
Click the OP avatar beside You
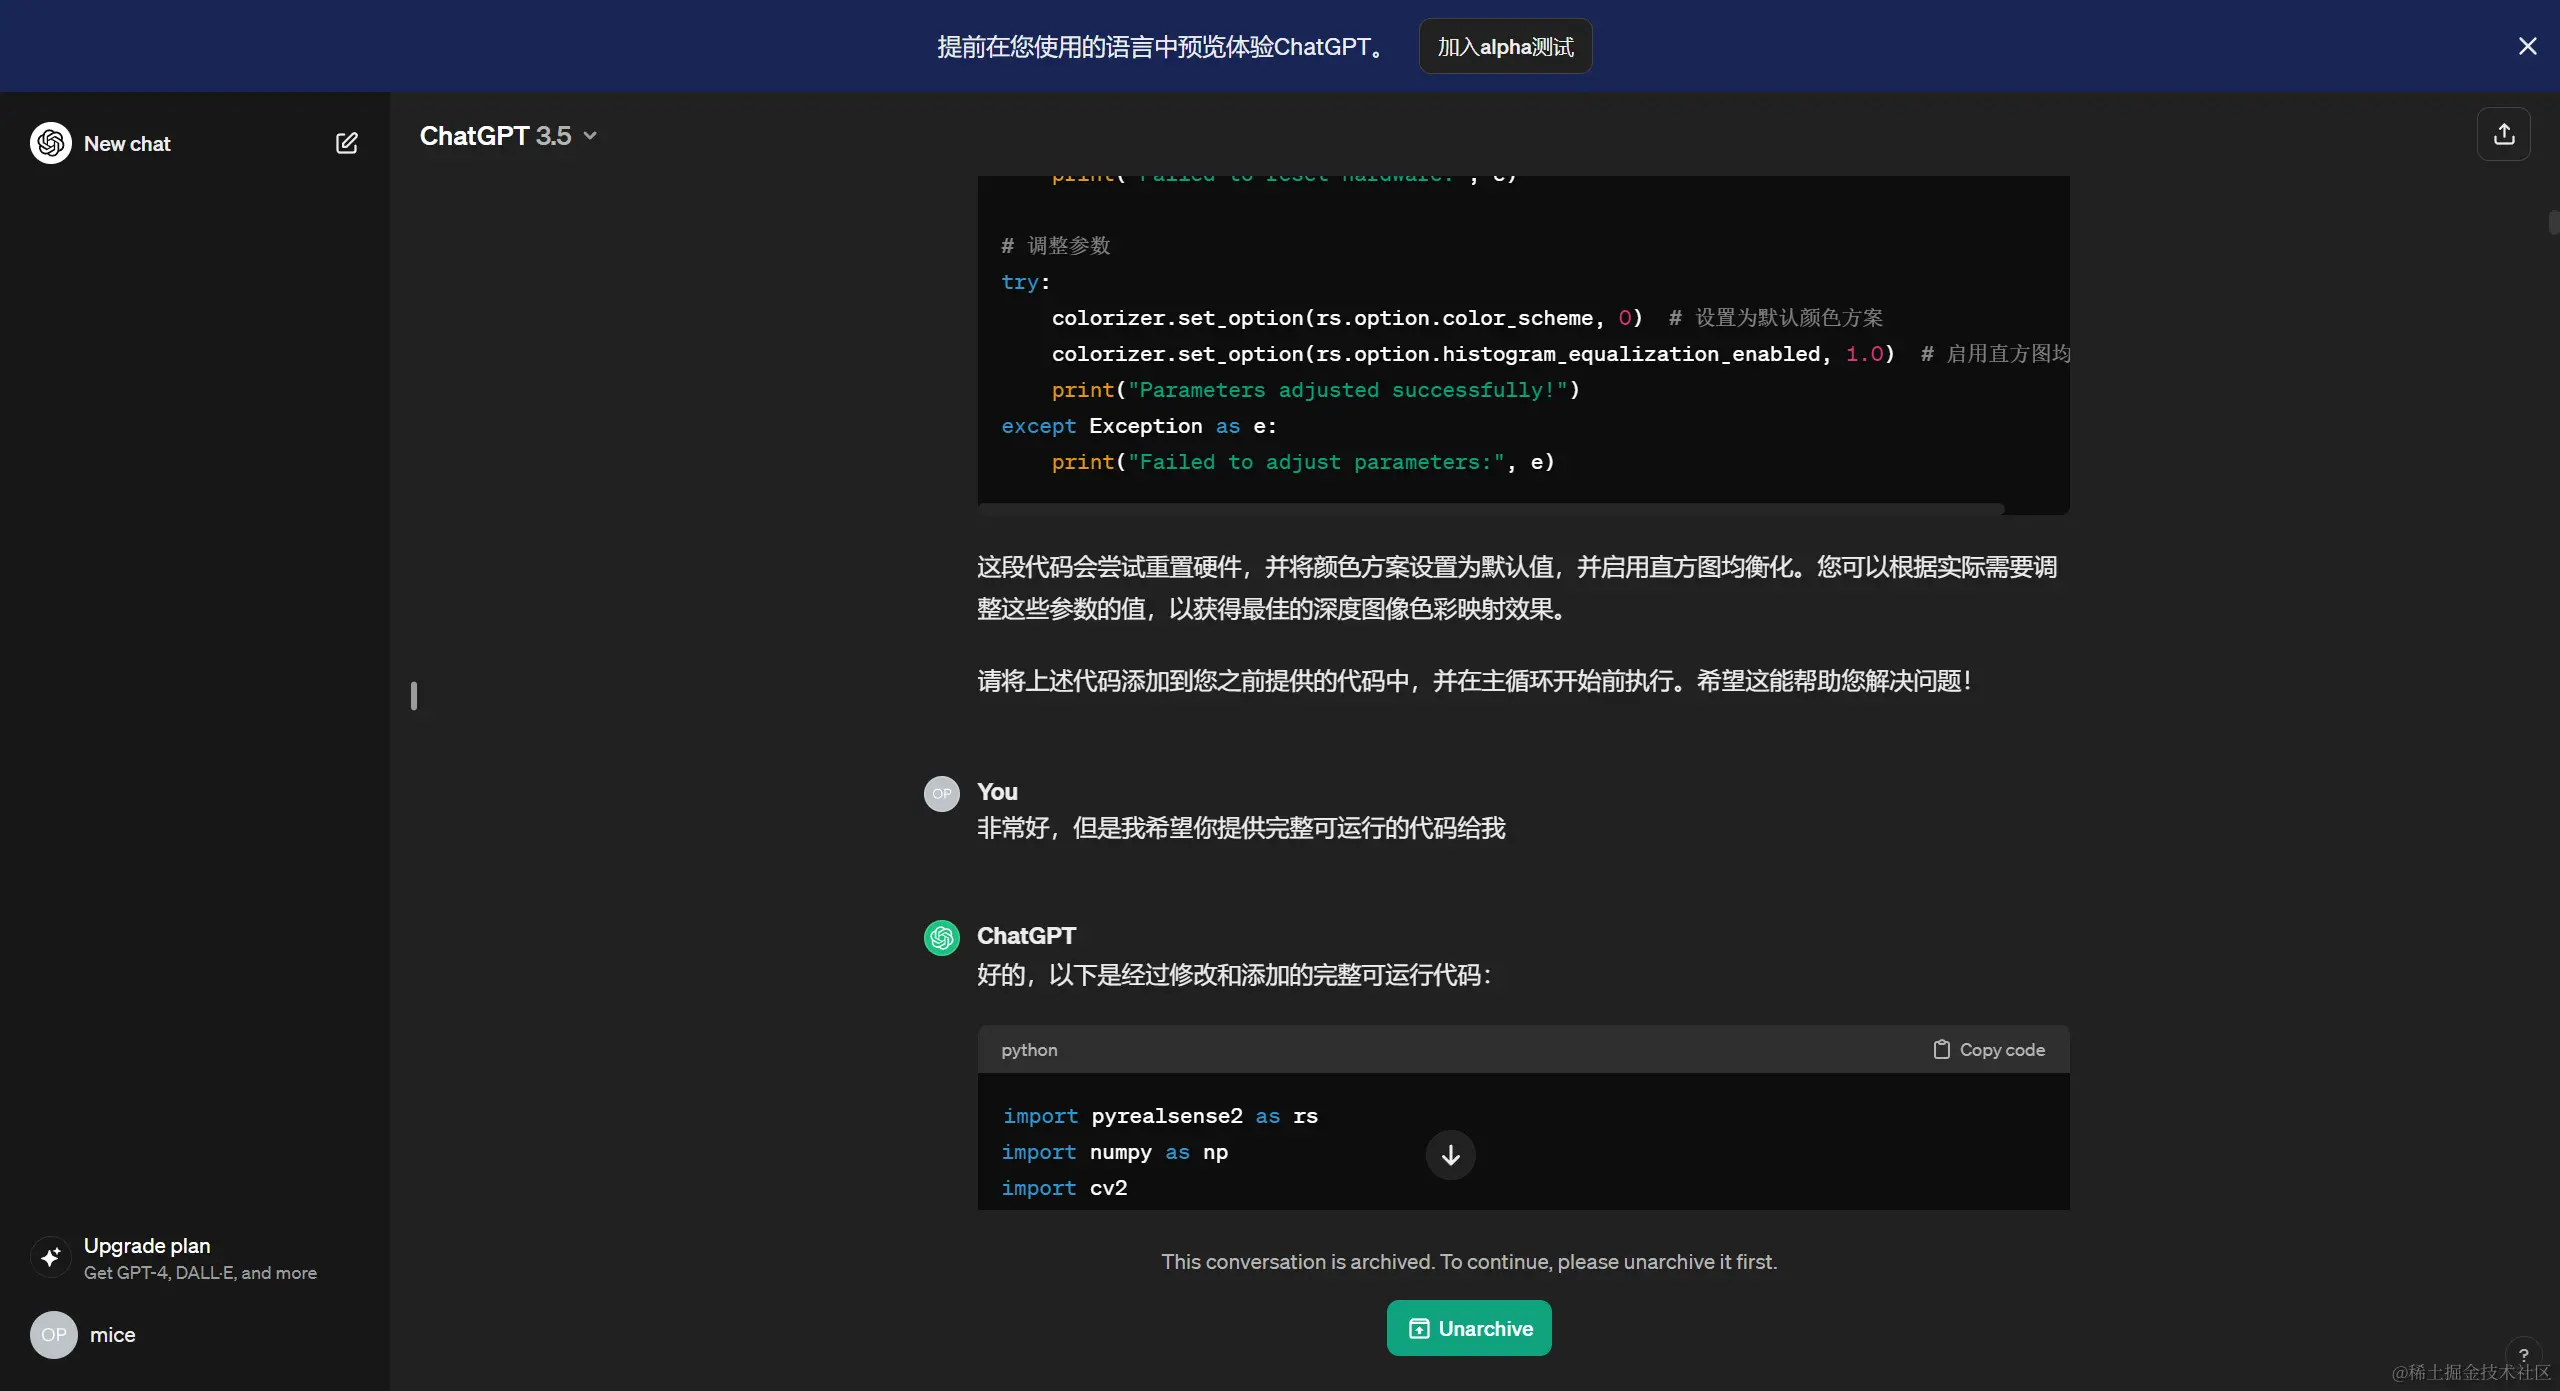(x=941, y=793)
